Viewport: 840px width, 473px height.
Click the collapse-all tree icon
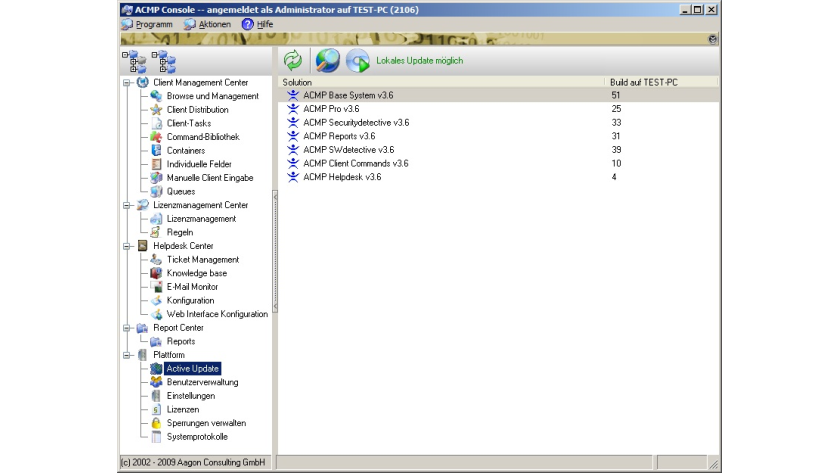(163, 60)
